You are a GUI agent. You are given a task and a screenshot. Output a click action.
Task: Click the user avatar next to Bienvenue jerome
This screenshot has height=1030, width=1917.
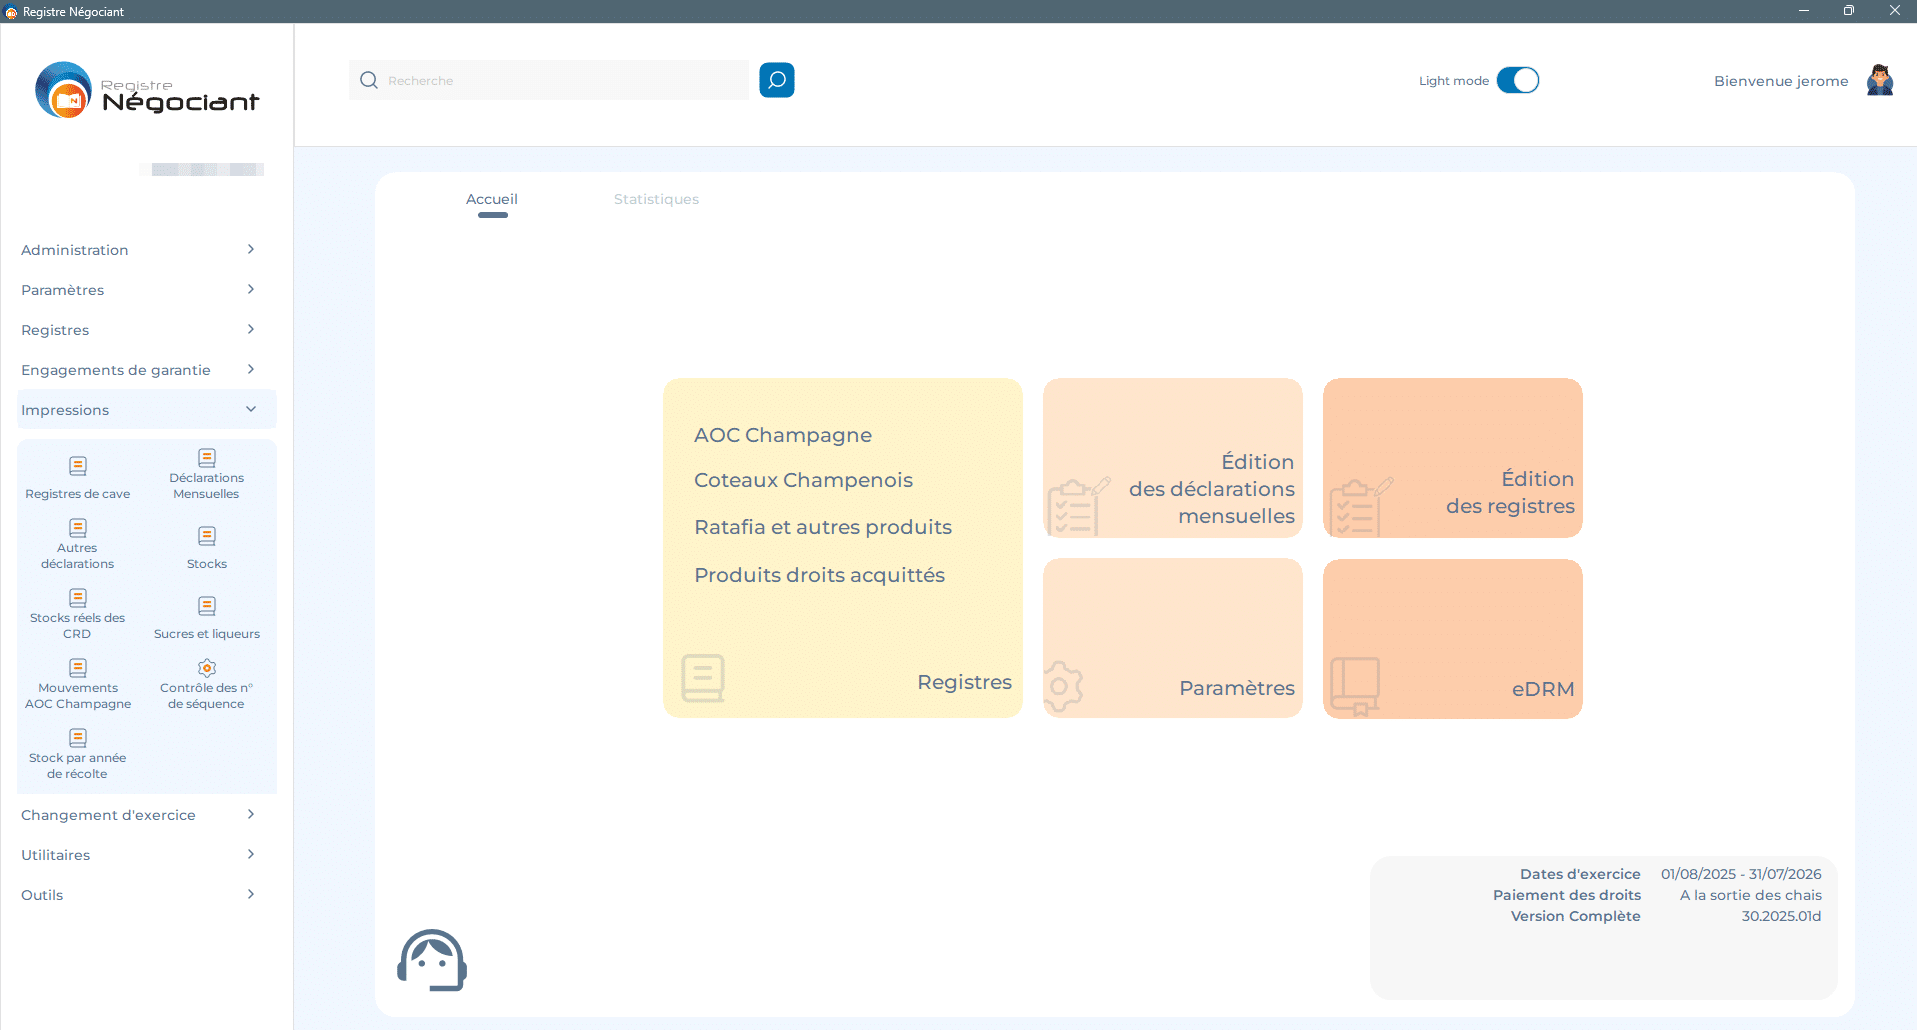tap(1879, 80)
